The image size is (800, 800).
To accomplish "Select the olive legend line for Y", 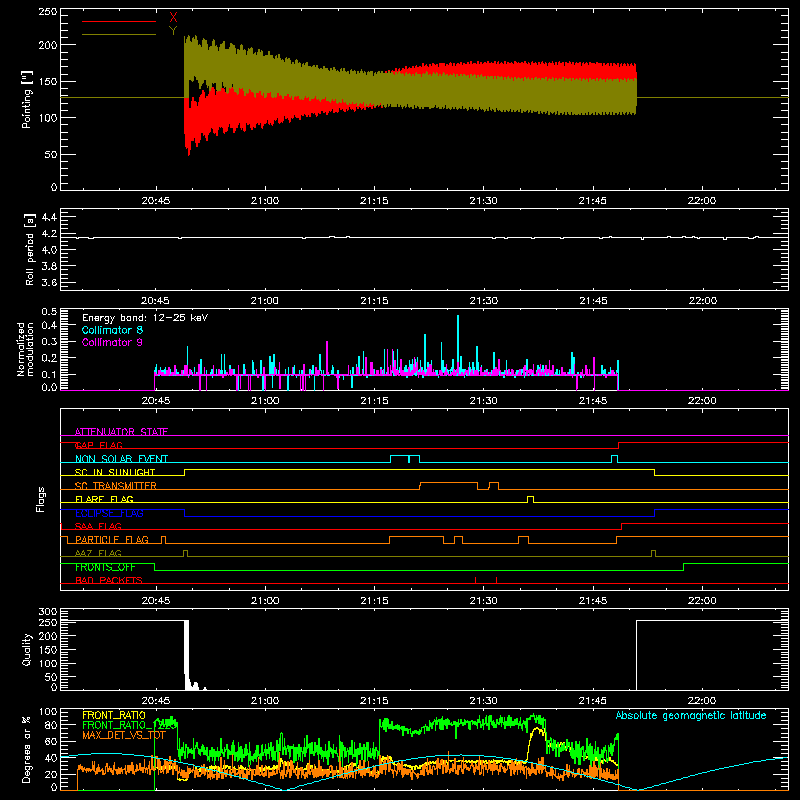I will [119, 35].
